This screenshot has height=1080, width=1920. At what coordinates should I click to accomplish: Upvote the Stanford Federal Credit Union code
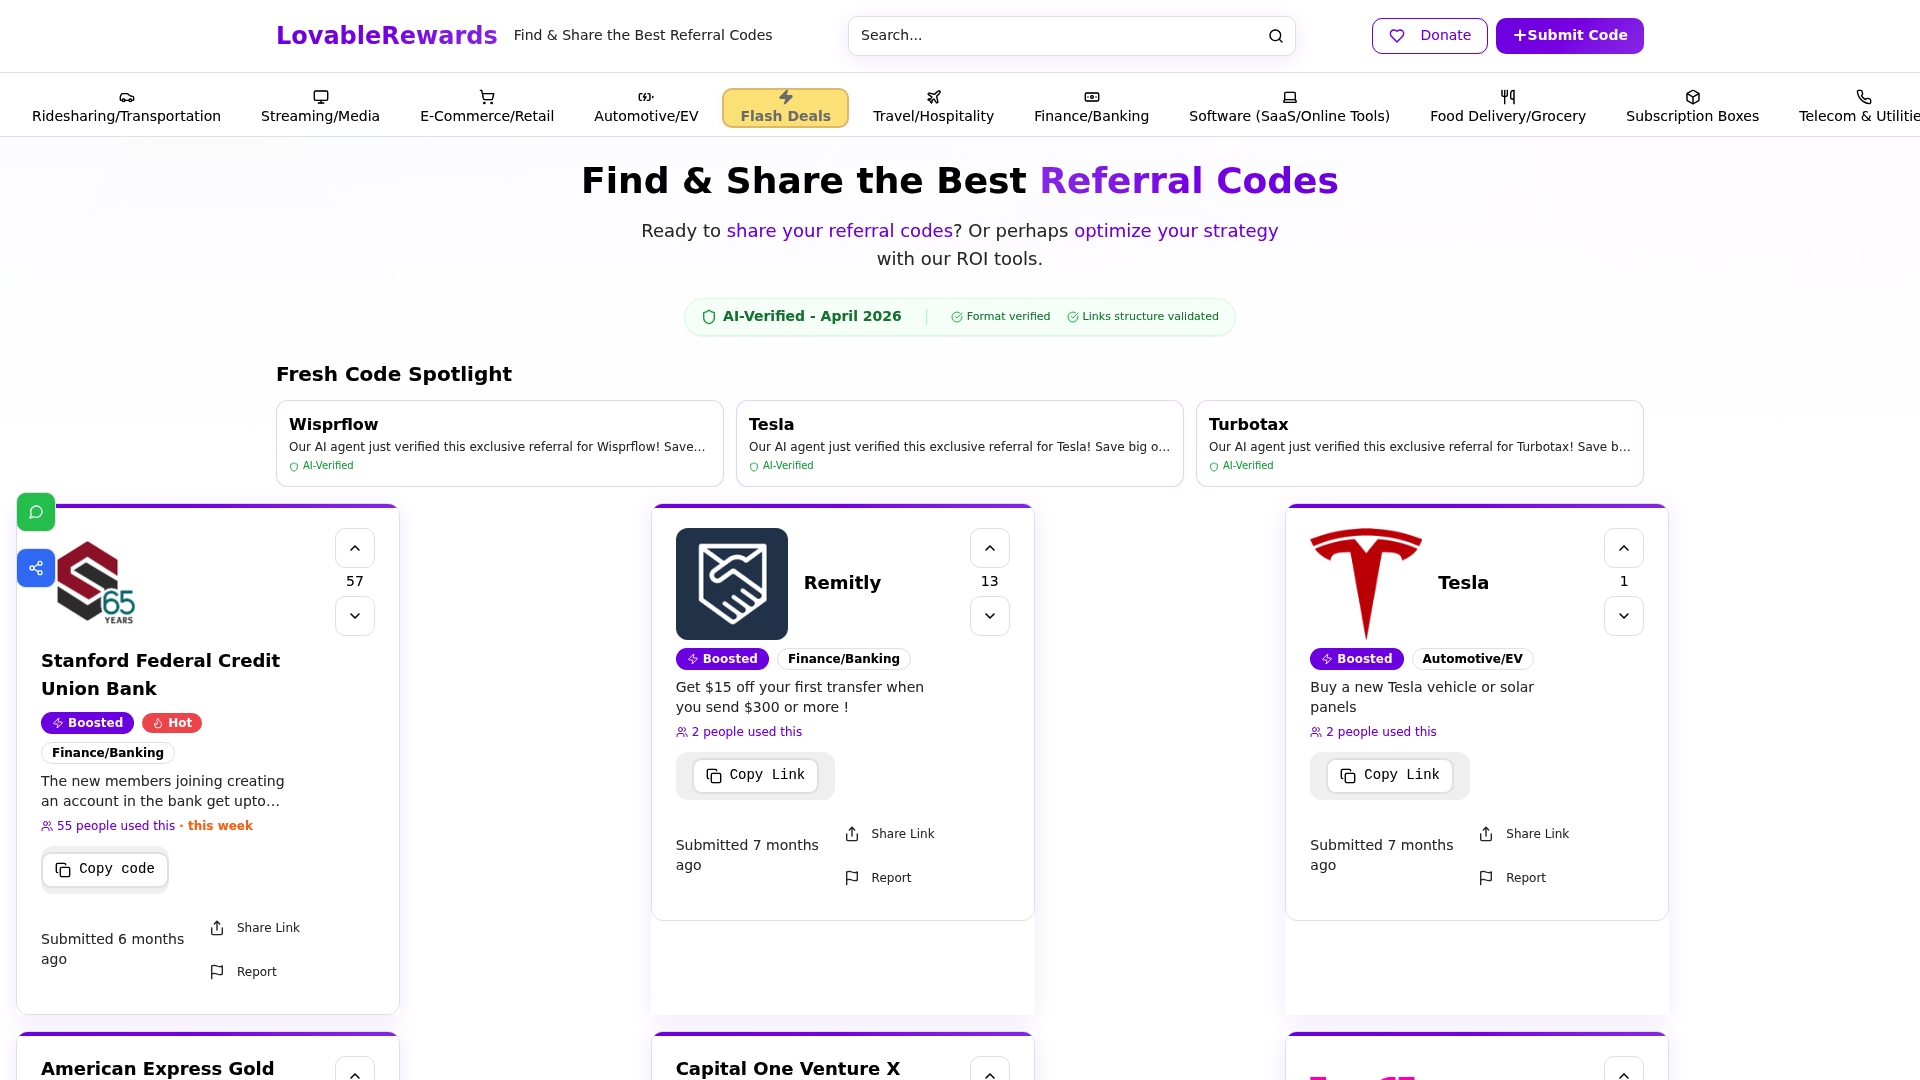point(355,548)
